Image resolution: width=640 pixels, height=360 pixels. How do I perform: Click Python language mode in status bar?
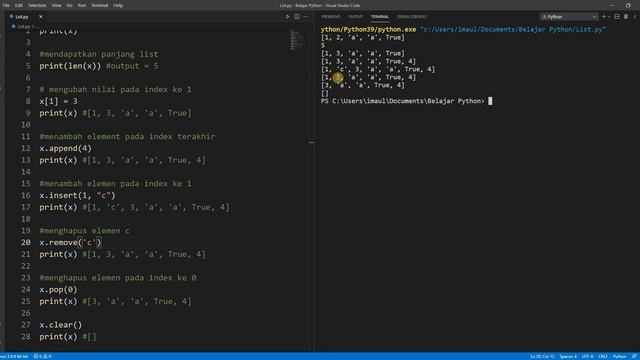(619, 356)
